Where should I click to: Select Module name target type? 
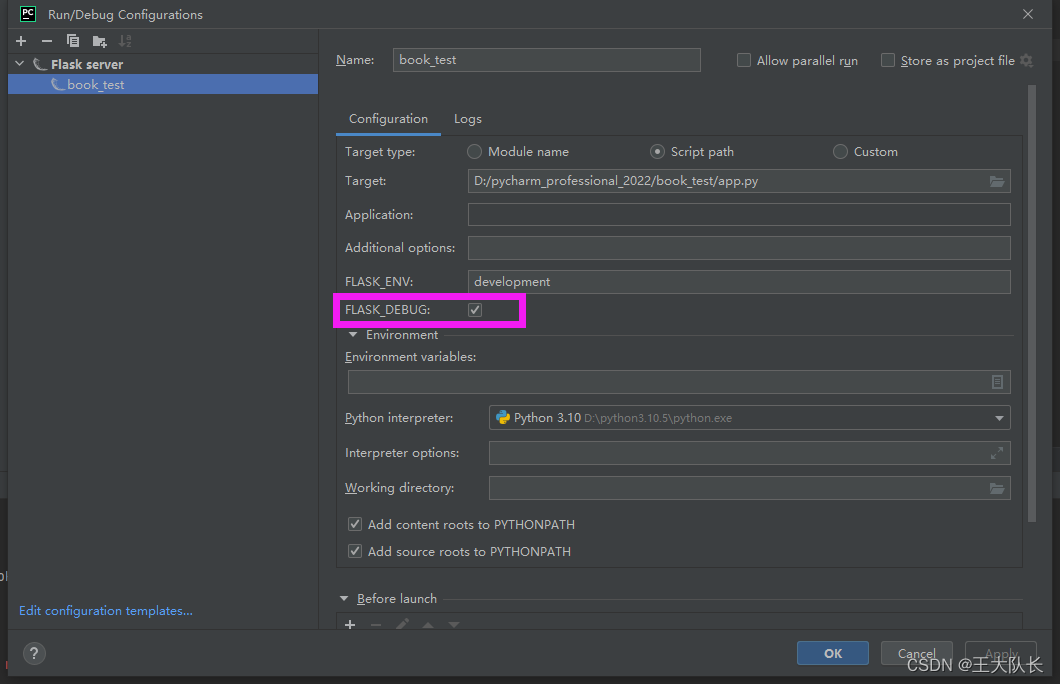point(475,151)
